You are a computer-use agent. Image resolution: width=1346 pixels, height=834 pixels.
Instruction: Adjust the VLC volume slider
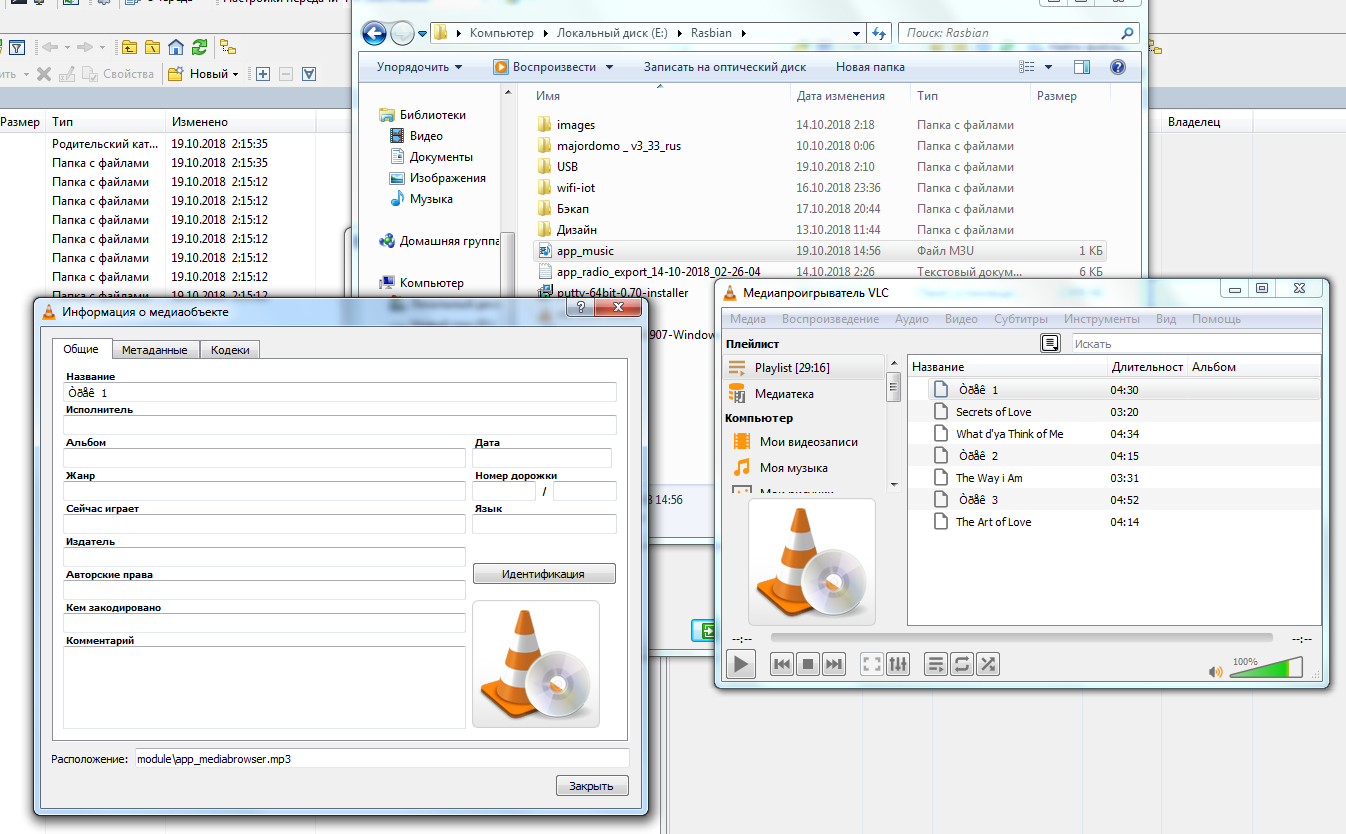[1266, 669]
